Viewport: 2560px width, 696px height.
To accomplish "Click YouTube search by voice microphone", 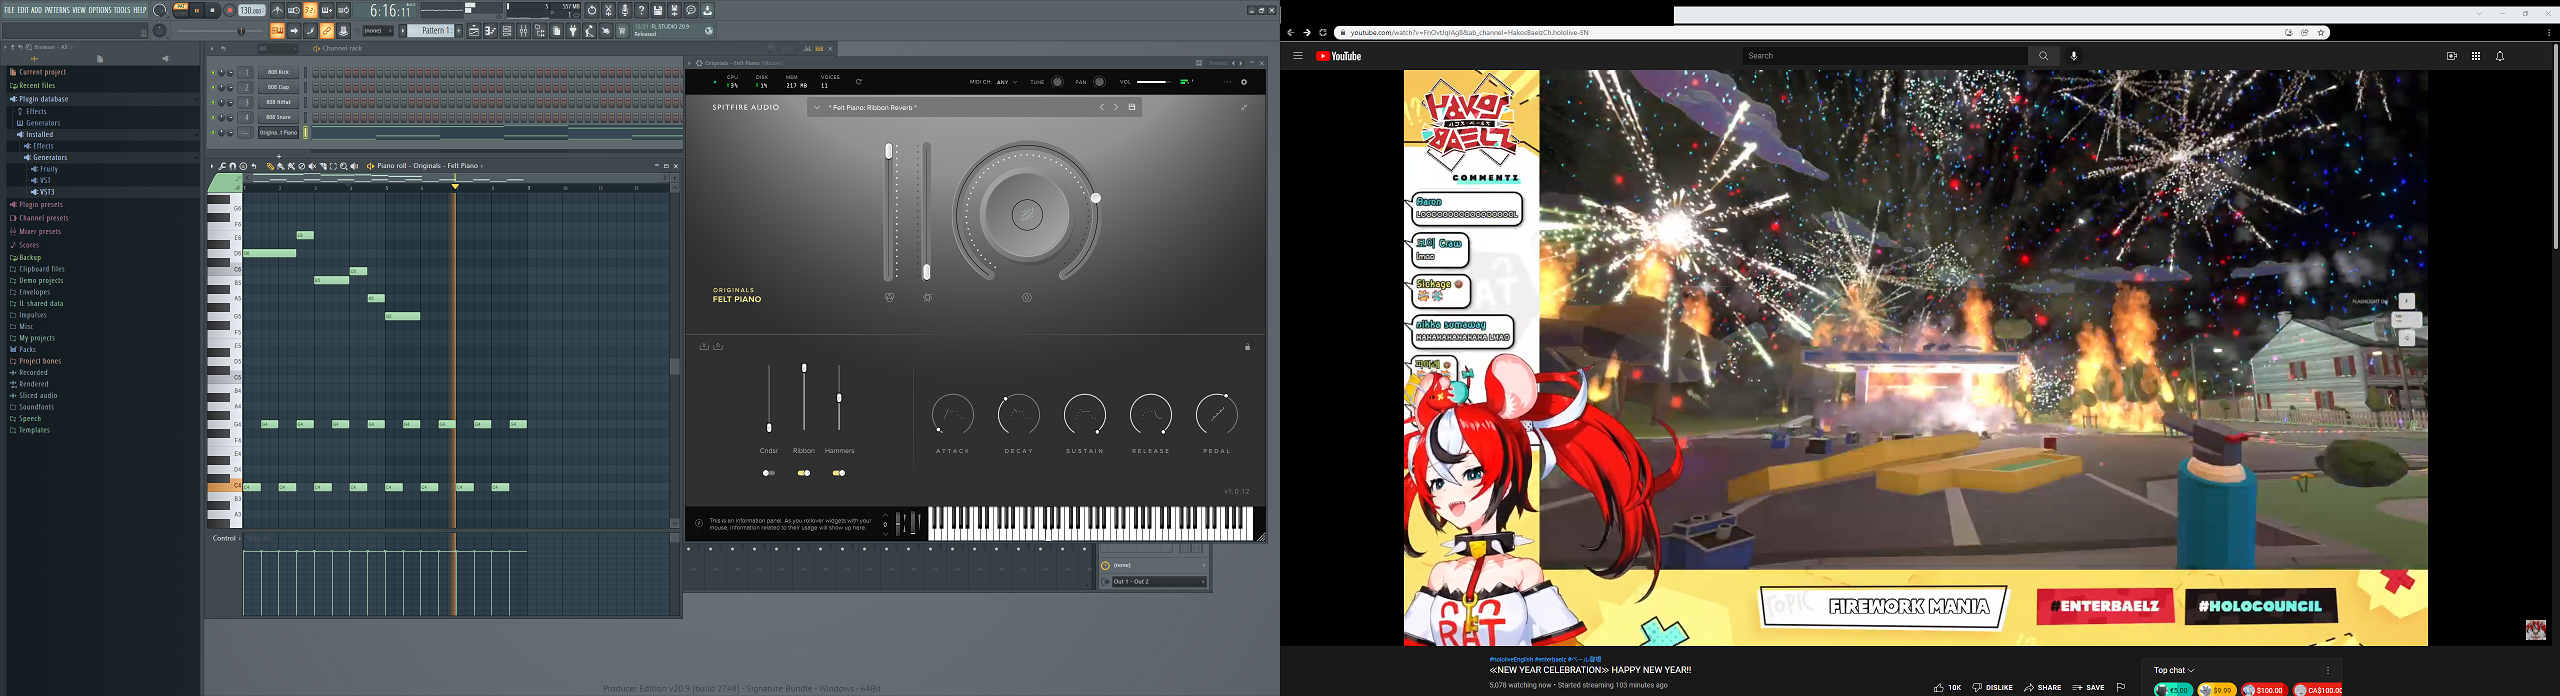I will [x=2074, y=56].
